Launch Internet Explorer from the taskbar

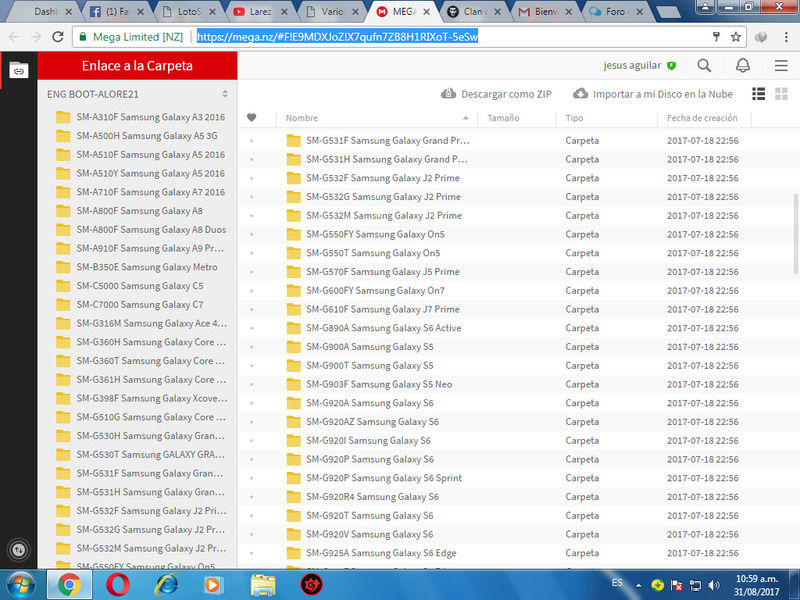pos(166,585)
